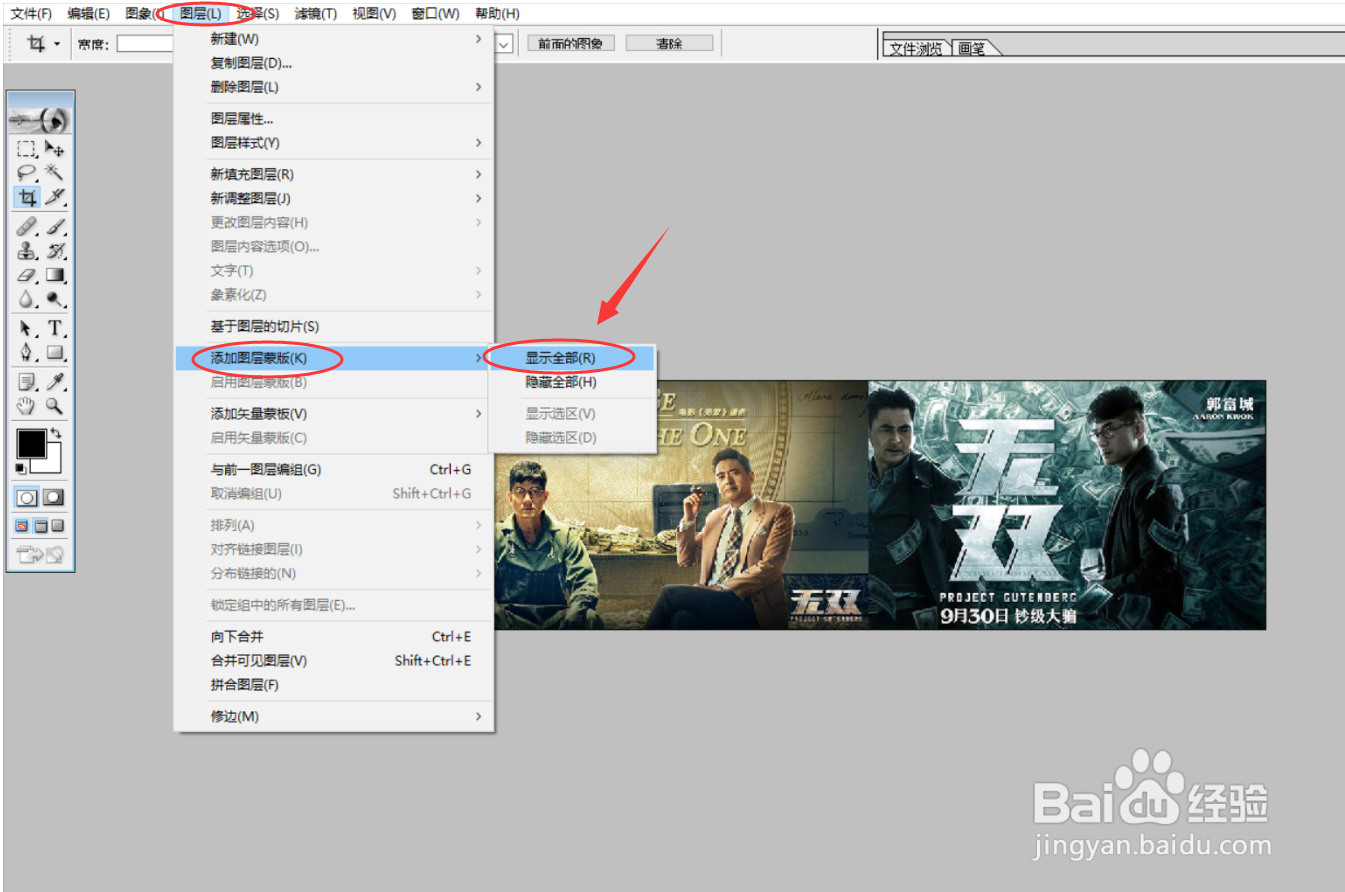Select the Rectangle shape tool
1345x892 pixels.
55,352
